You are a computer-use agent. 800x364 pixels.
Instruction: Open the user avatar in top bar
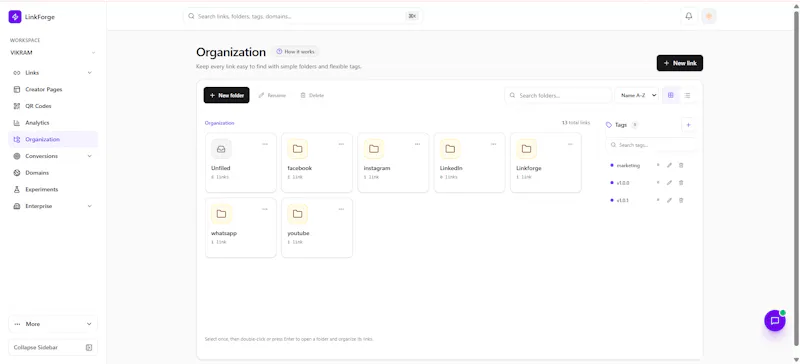709,16
